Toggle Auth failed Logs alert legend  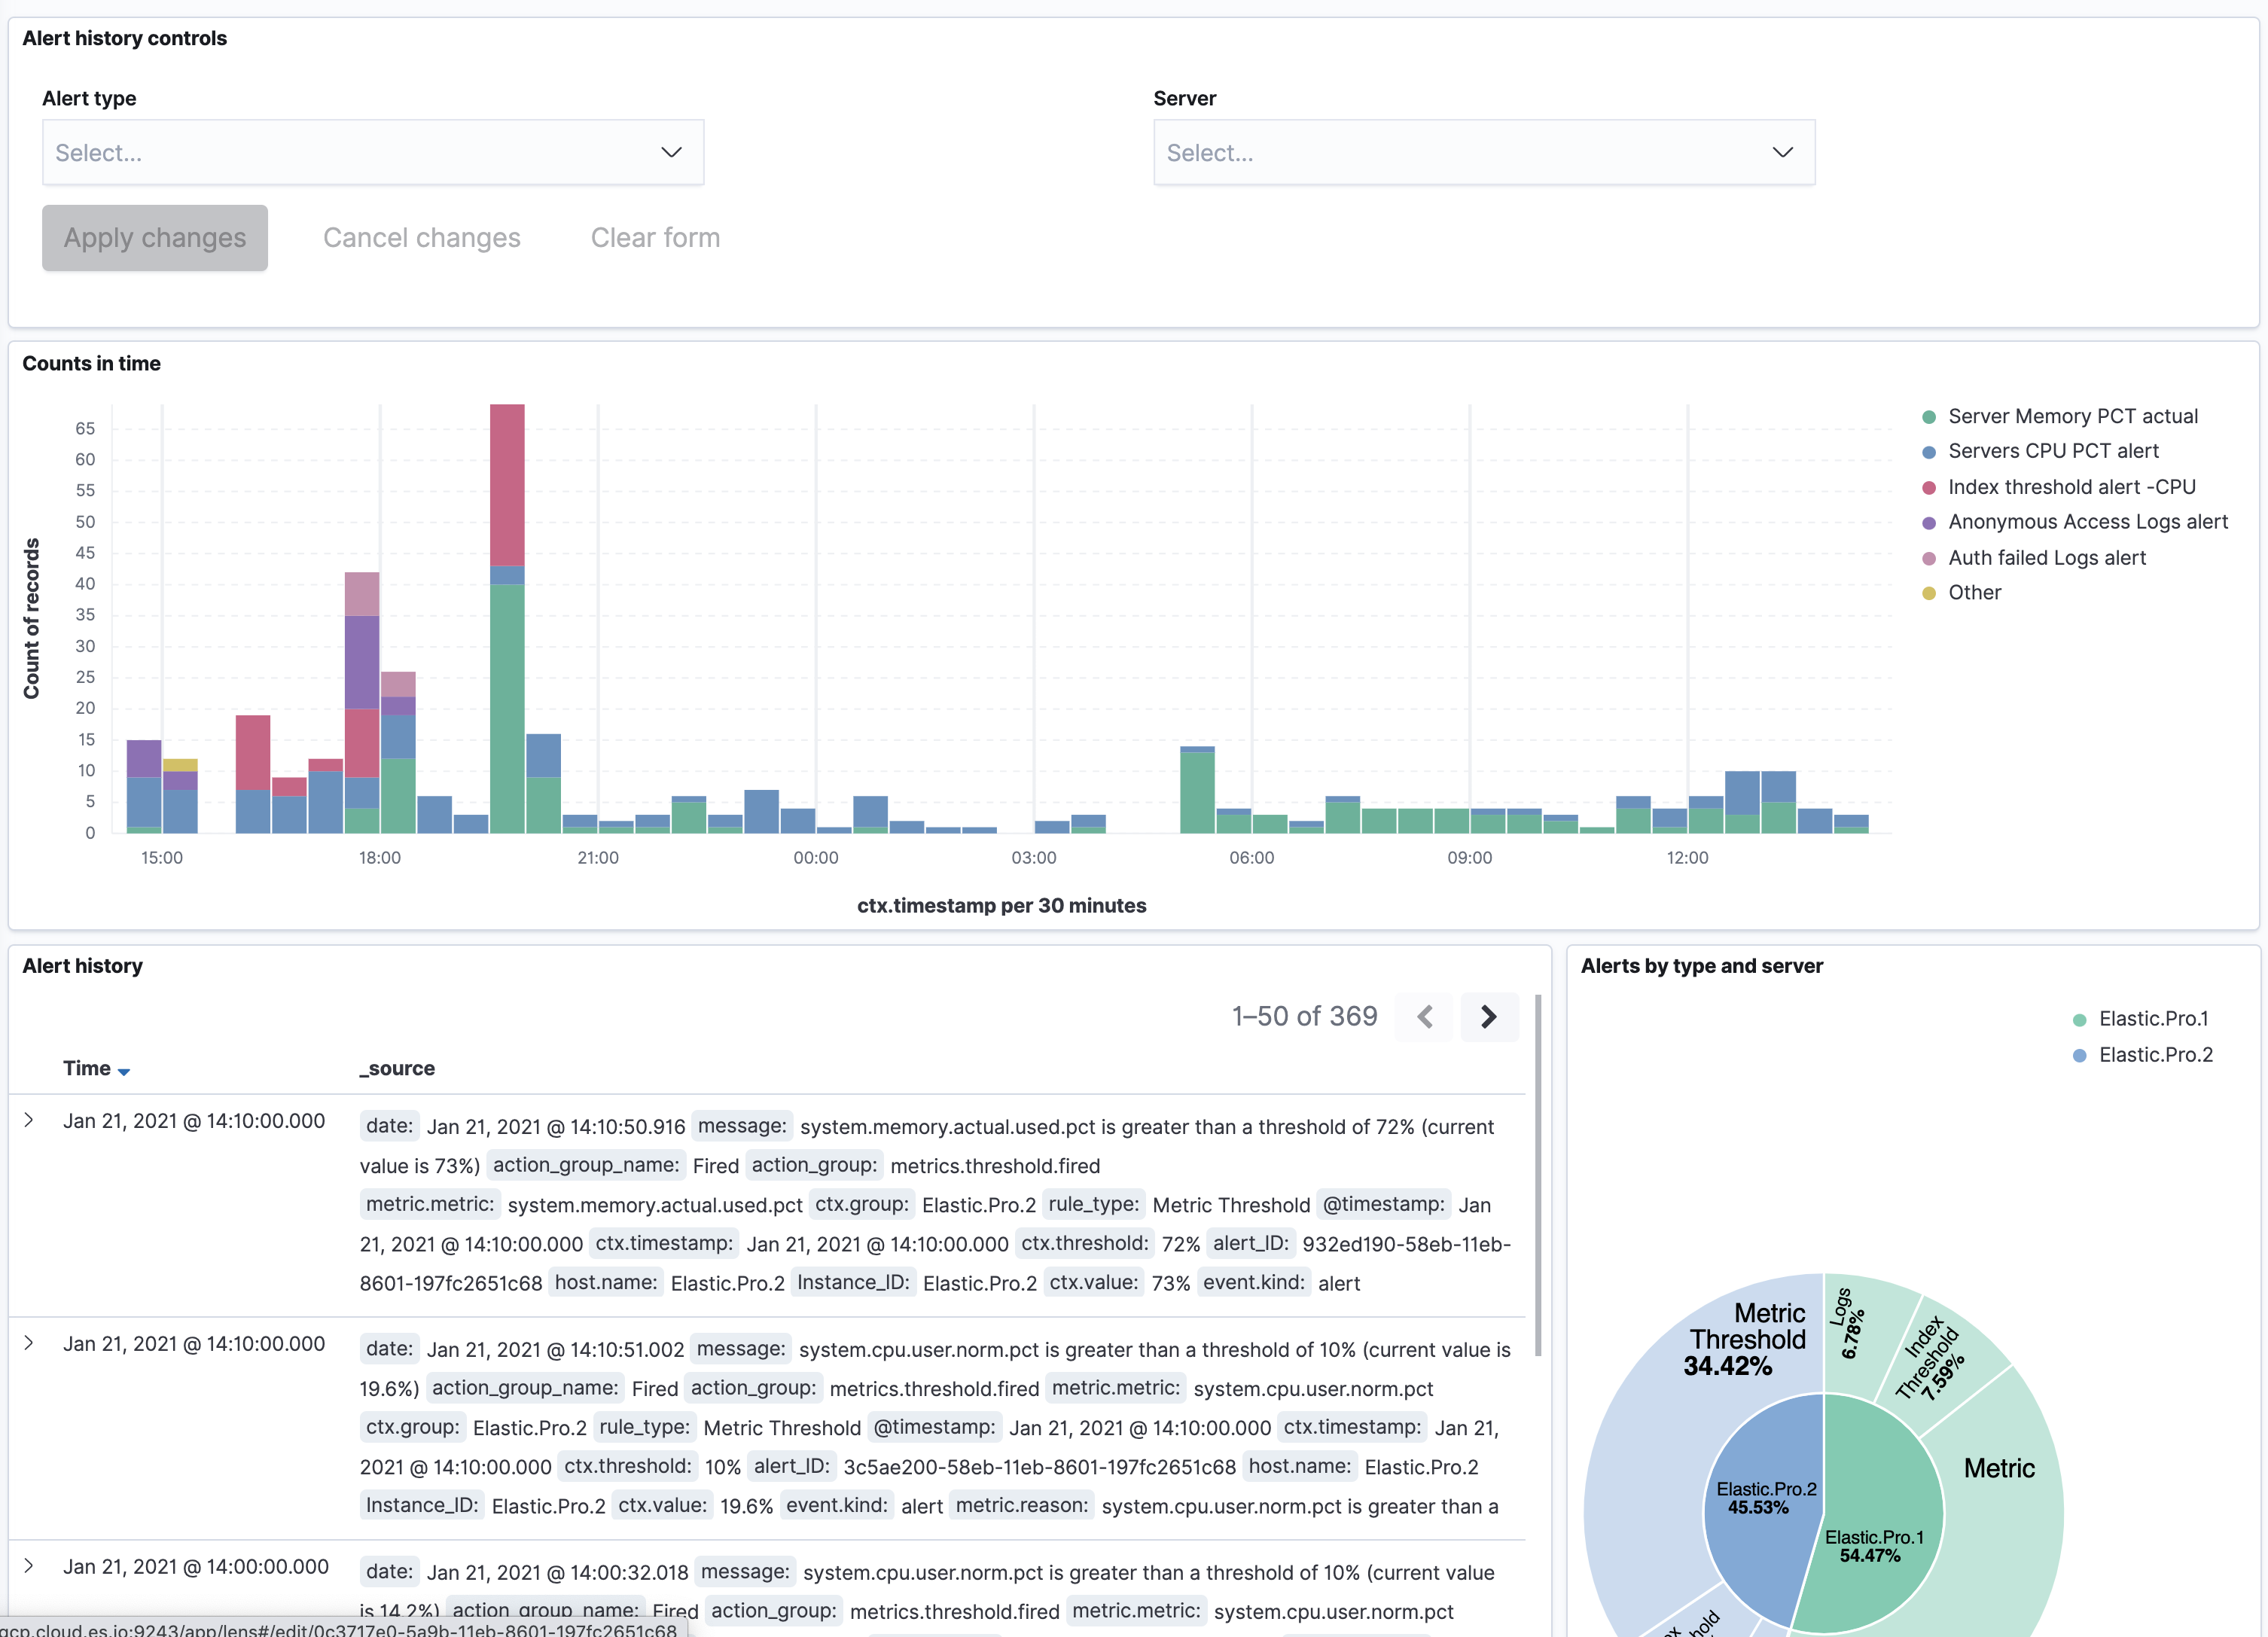click(x=2046, y=558)
